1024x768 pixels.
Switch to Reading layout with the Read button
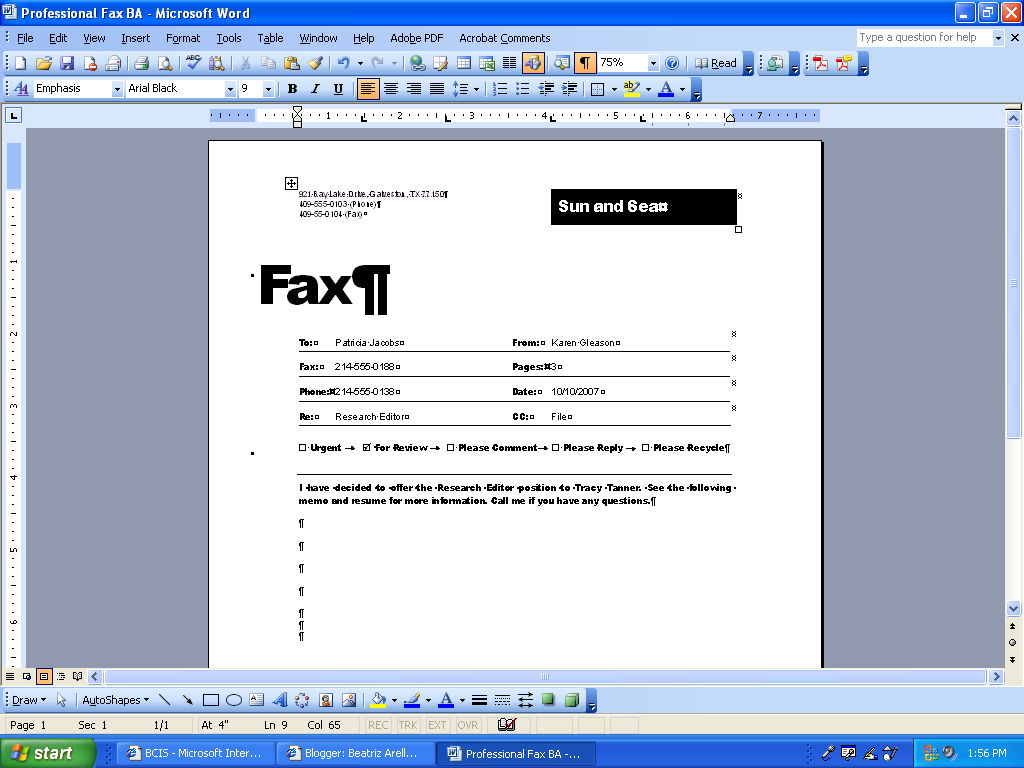pyautogui.click(x=716, y=63)
